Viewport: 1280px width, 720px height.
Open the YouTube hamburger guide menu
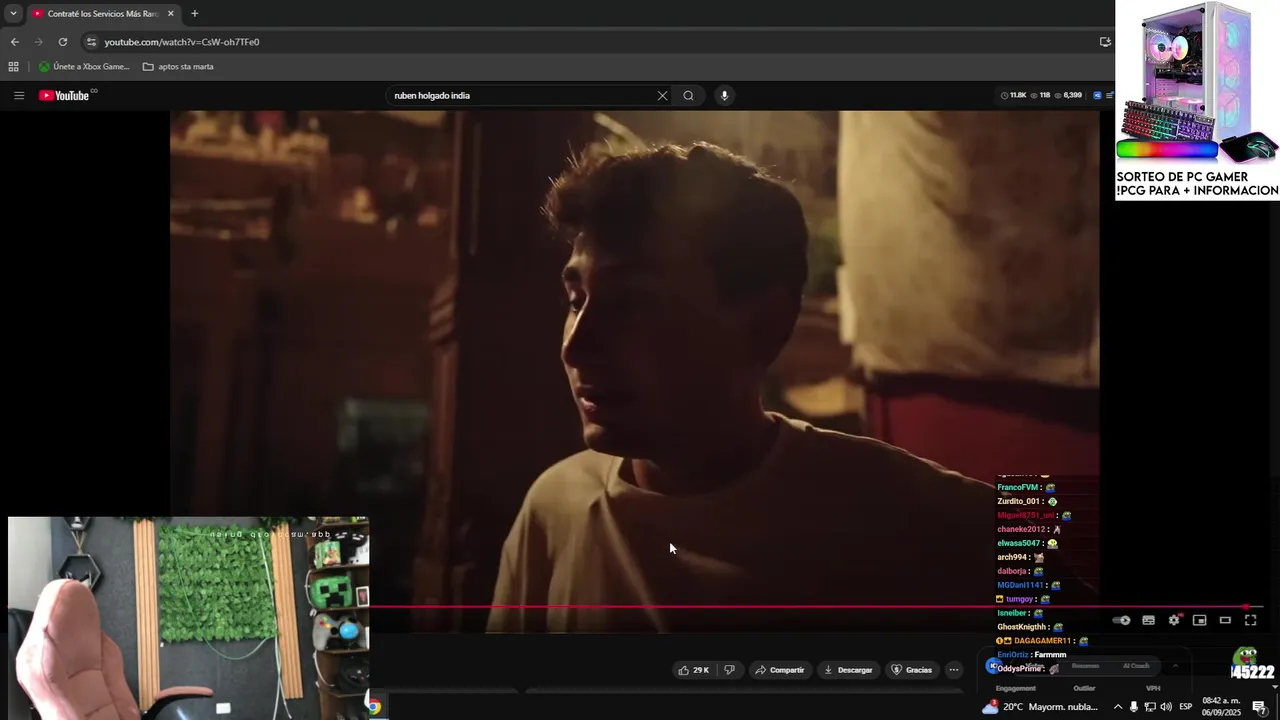coord(19,96)
